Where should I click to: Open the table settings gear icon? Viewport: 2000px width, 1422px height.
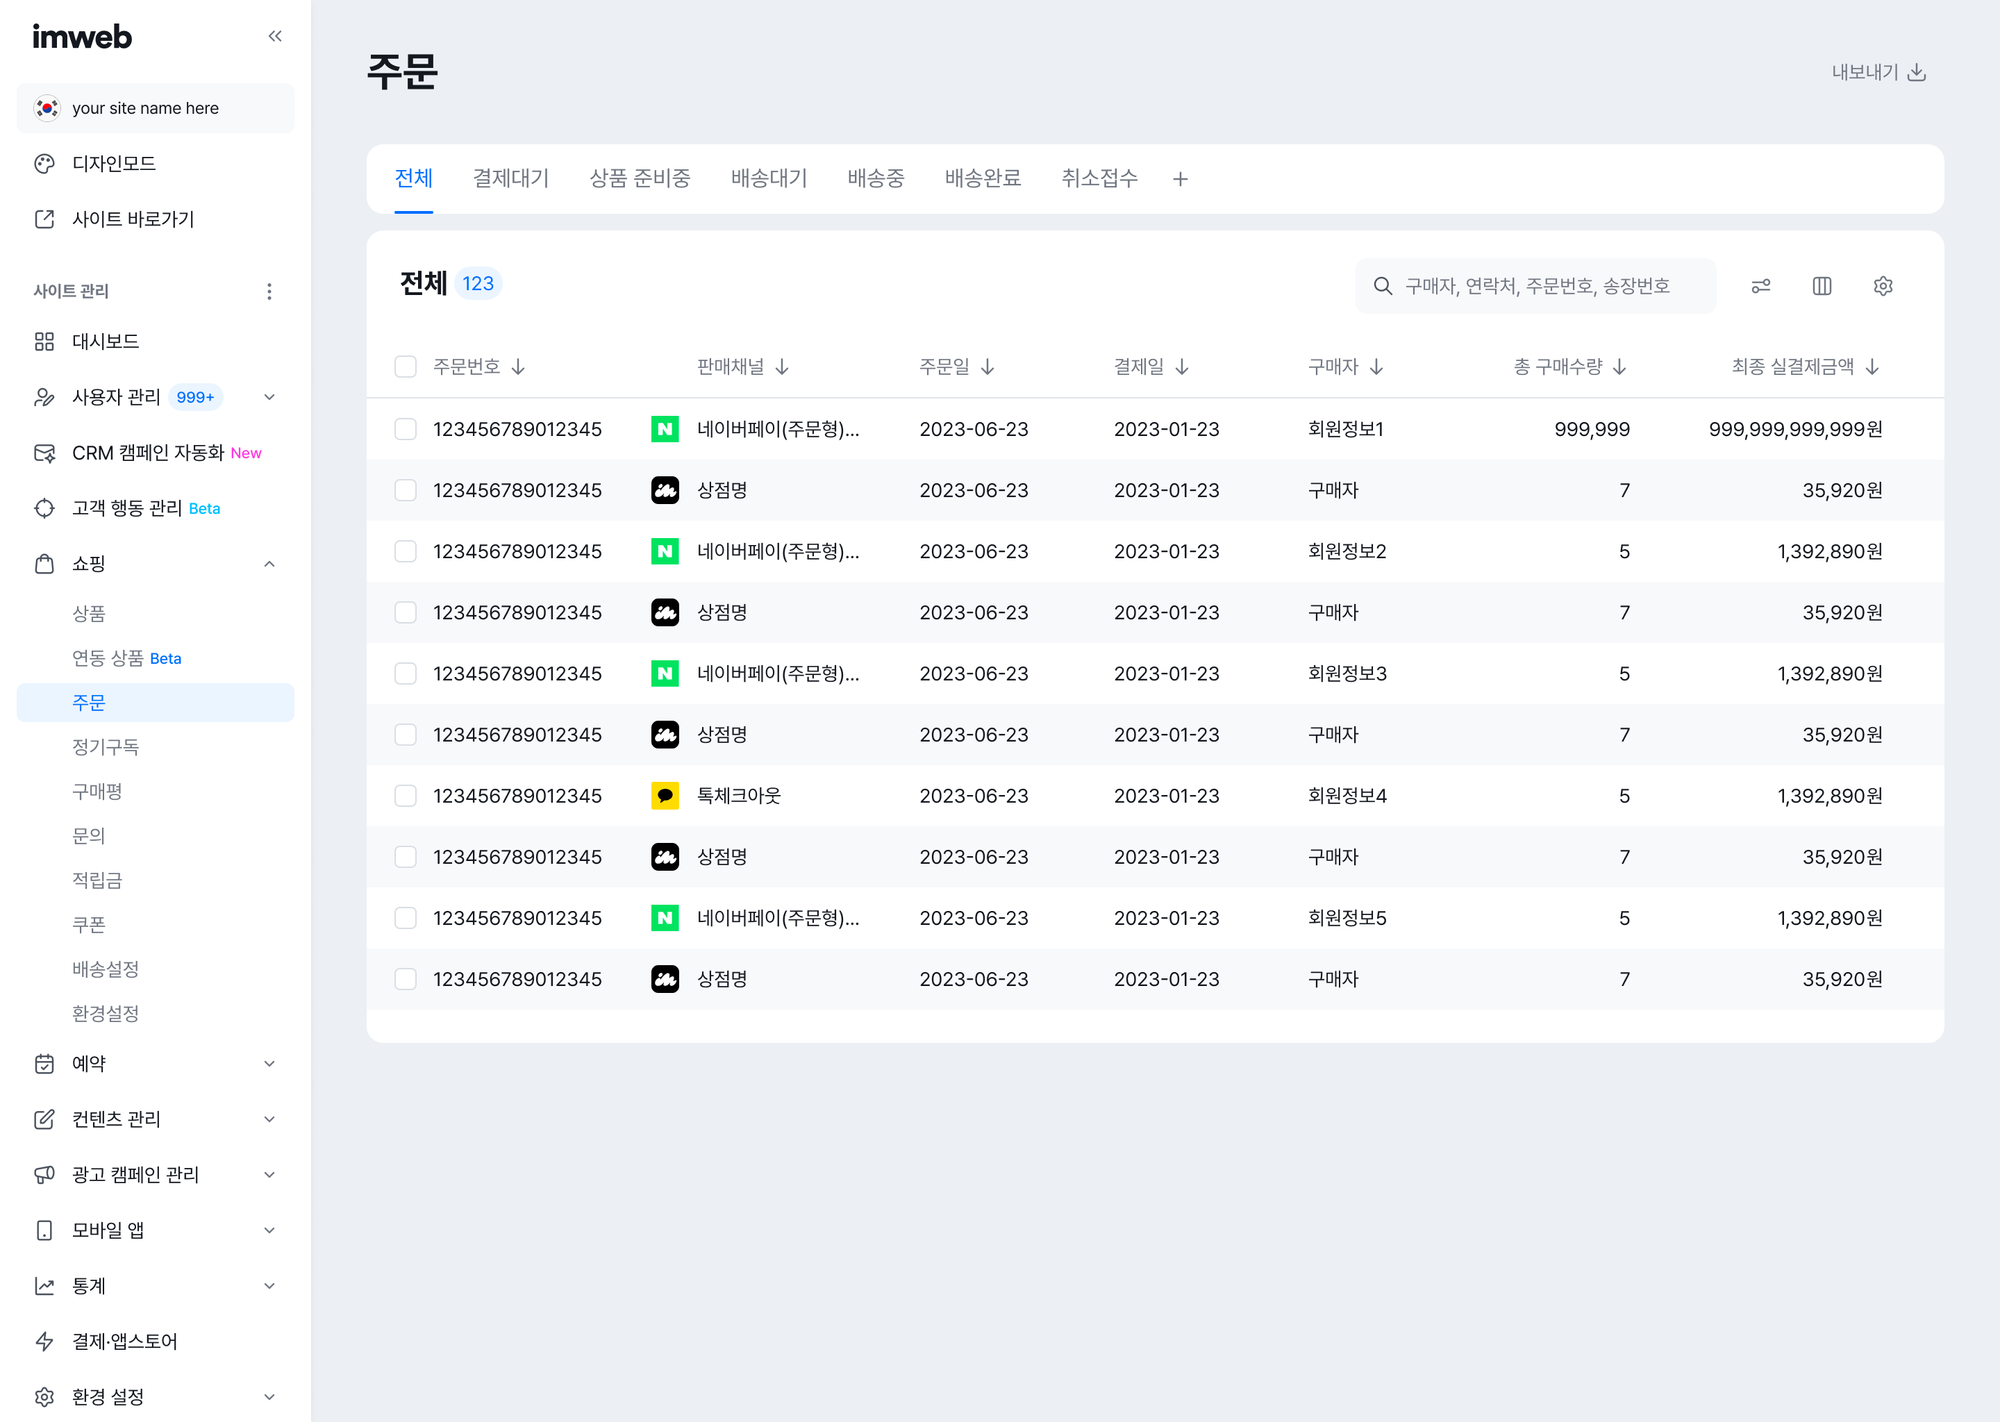[x=1883, y=286]
